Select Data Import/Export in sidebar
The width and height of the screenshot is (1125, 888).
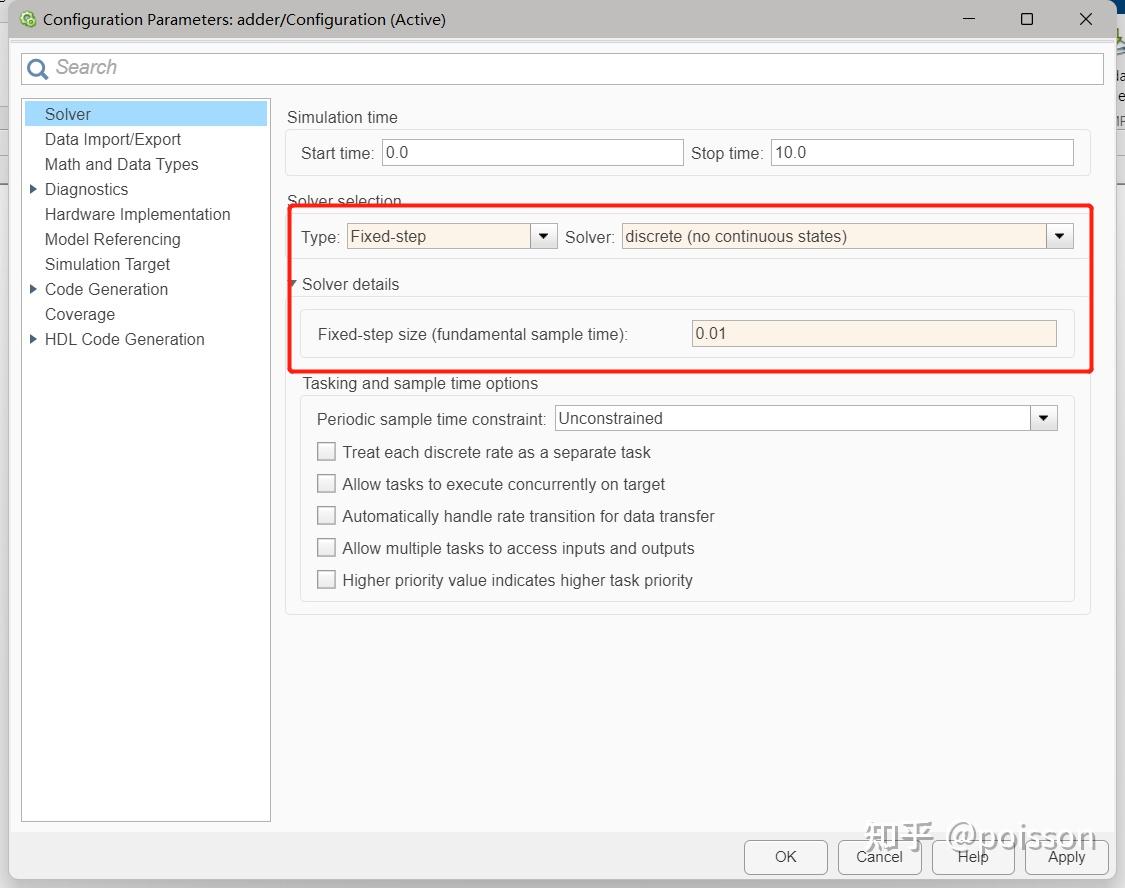click(x=113, y=139)
